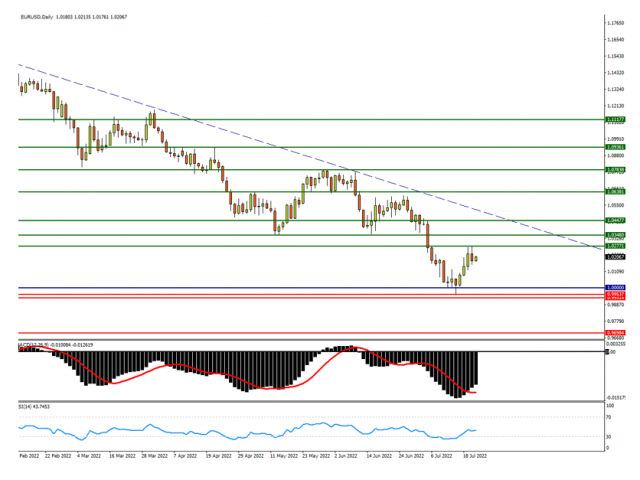640x480 pixels.
Task: Click the latest candlestick on the chart
Action: coord(475,259)
